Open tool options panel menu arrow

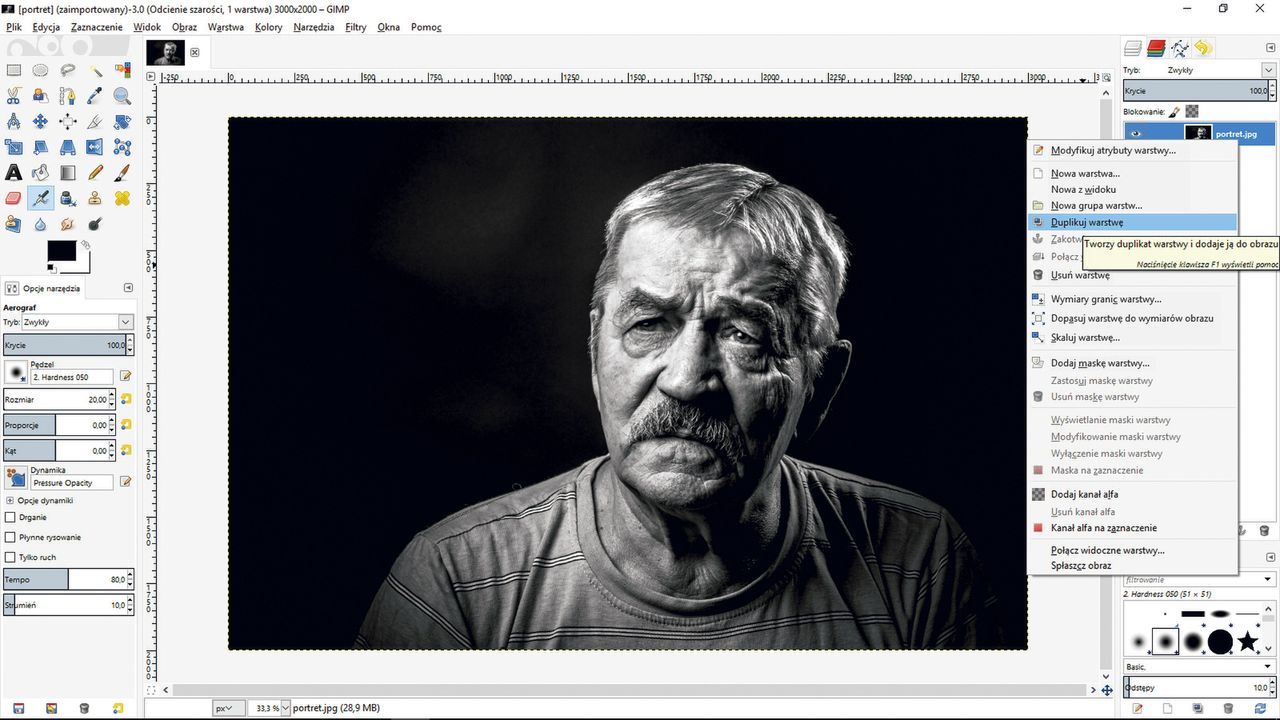(127, 288)
